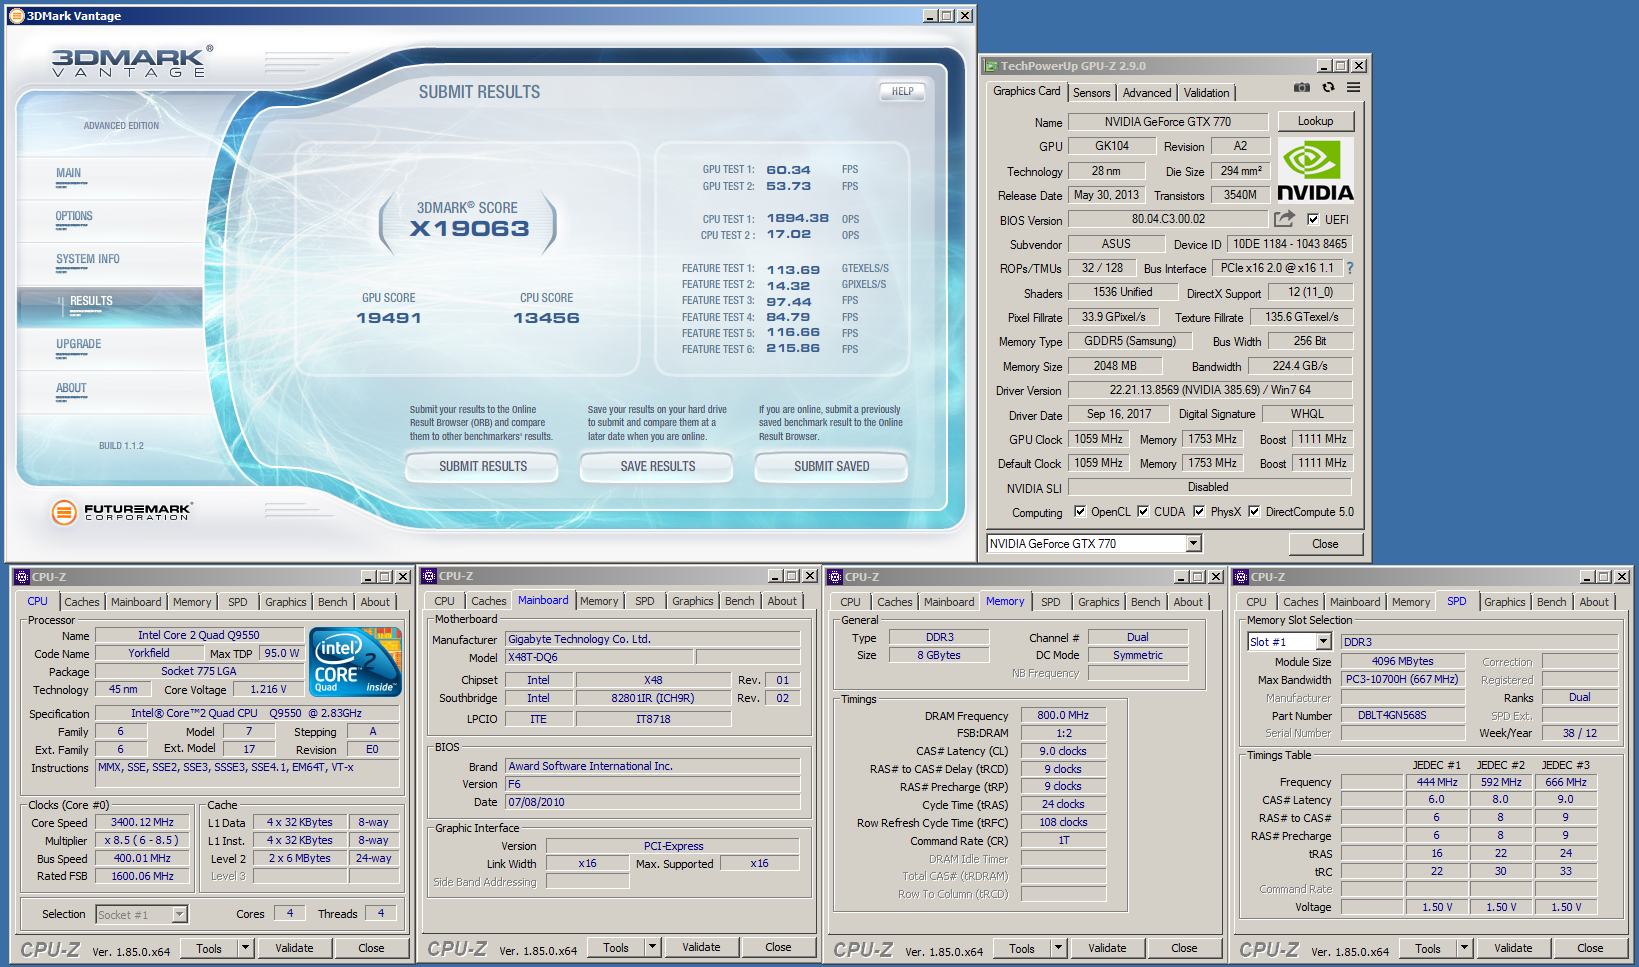Expand Tools dropdown arrow in CPU-Z SPD window
The width and height of the screenshot is (1639, 967).
click(1464, 948)
